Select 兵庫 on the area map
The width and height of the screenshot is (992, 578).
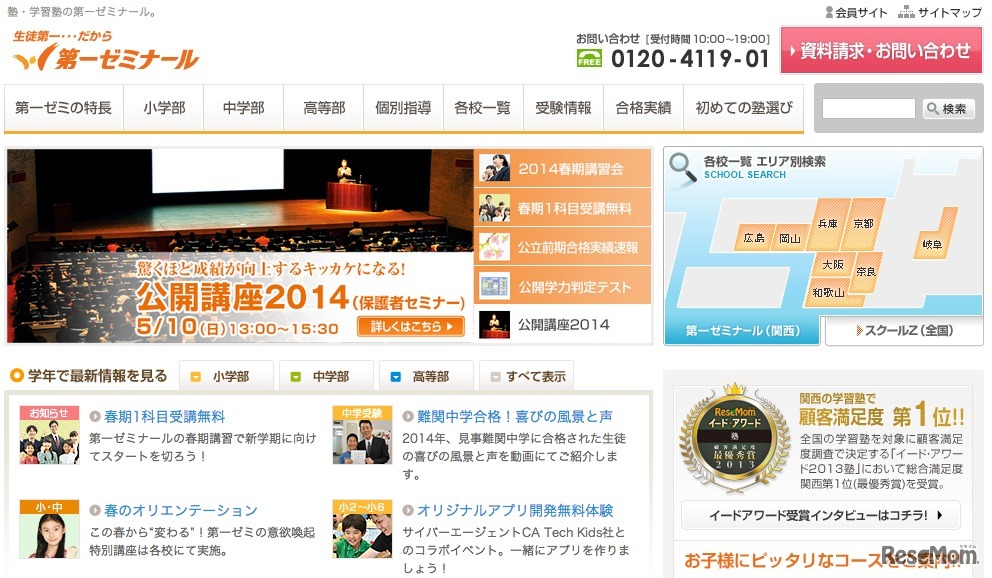828,224
